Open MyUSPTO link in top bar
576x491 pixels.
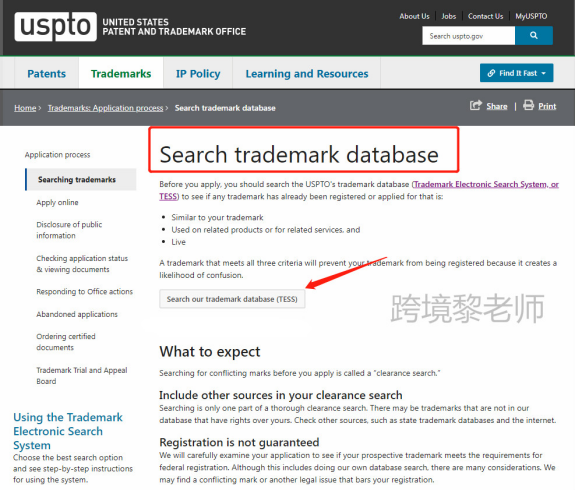coord(531,16)
